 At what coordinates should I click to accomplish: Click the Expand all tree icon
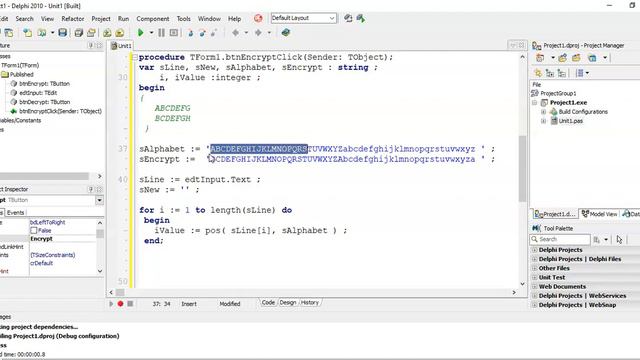550,73
